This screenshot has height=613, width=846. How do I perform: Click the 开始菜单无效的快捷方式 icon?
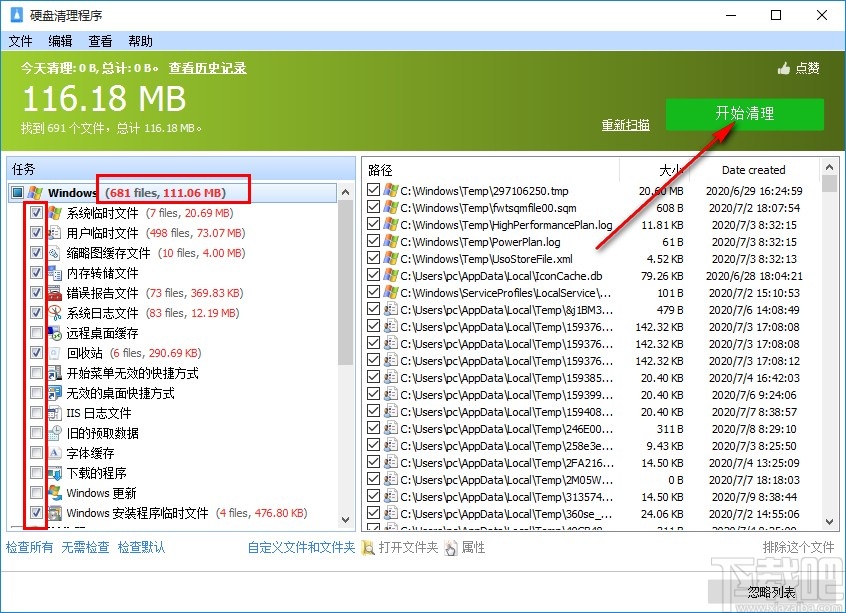point(54,372)
